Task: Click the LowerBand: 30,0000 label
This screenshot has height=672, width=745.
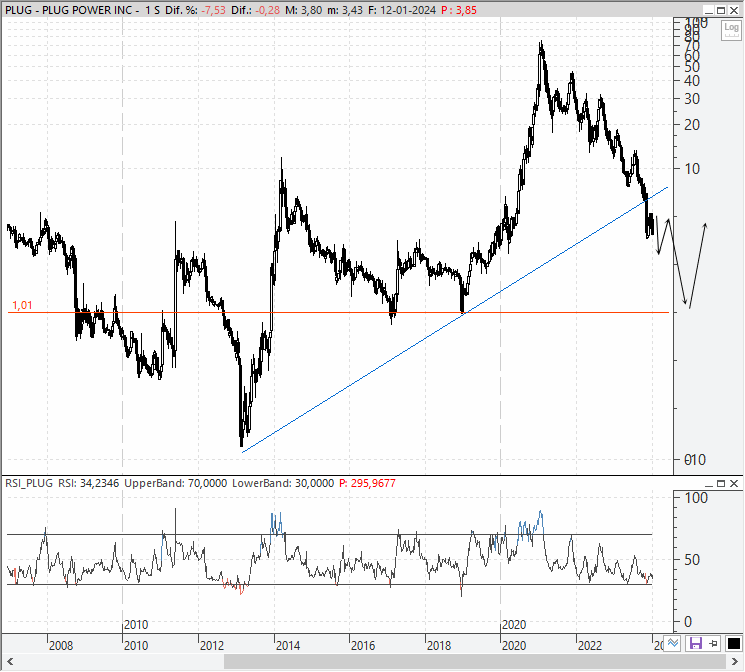Action: click(x=283, y=483)
